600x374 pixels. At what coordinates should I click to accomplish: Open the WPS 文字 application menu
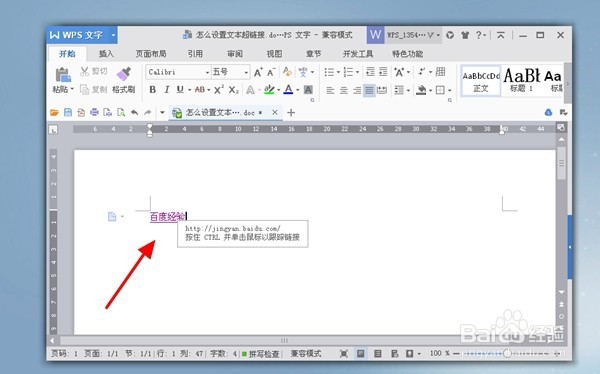click(82, 35)
